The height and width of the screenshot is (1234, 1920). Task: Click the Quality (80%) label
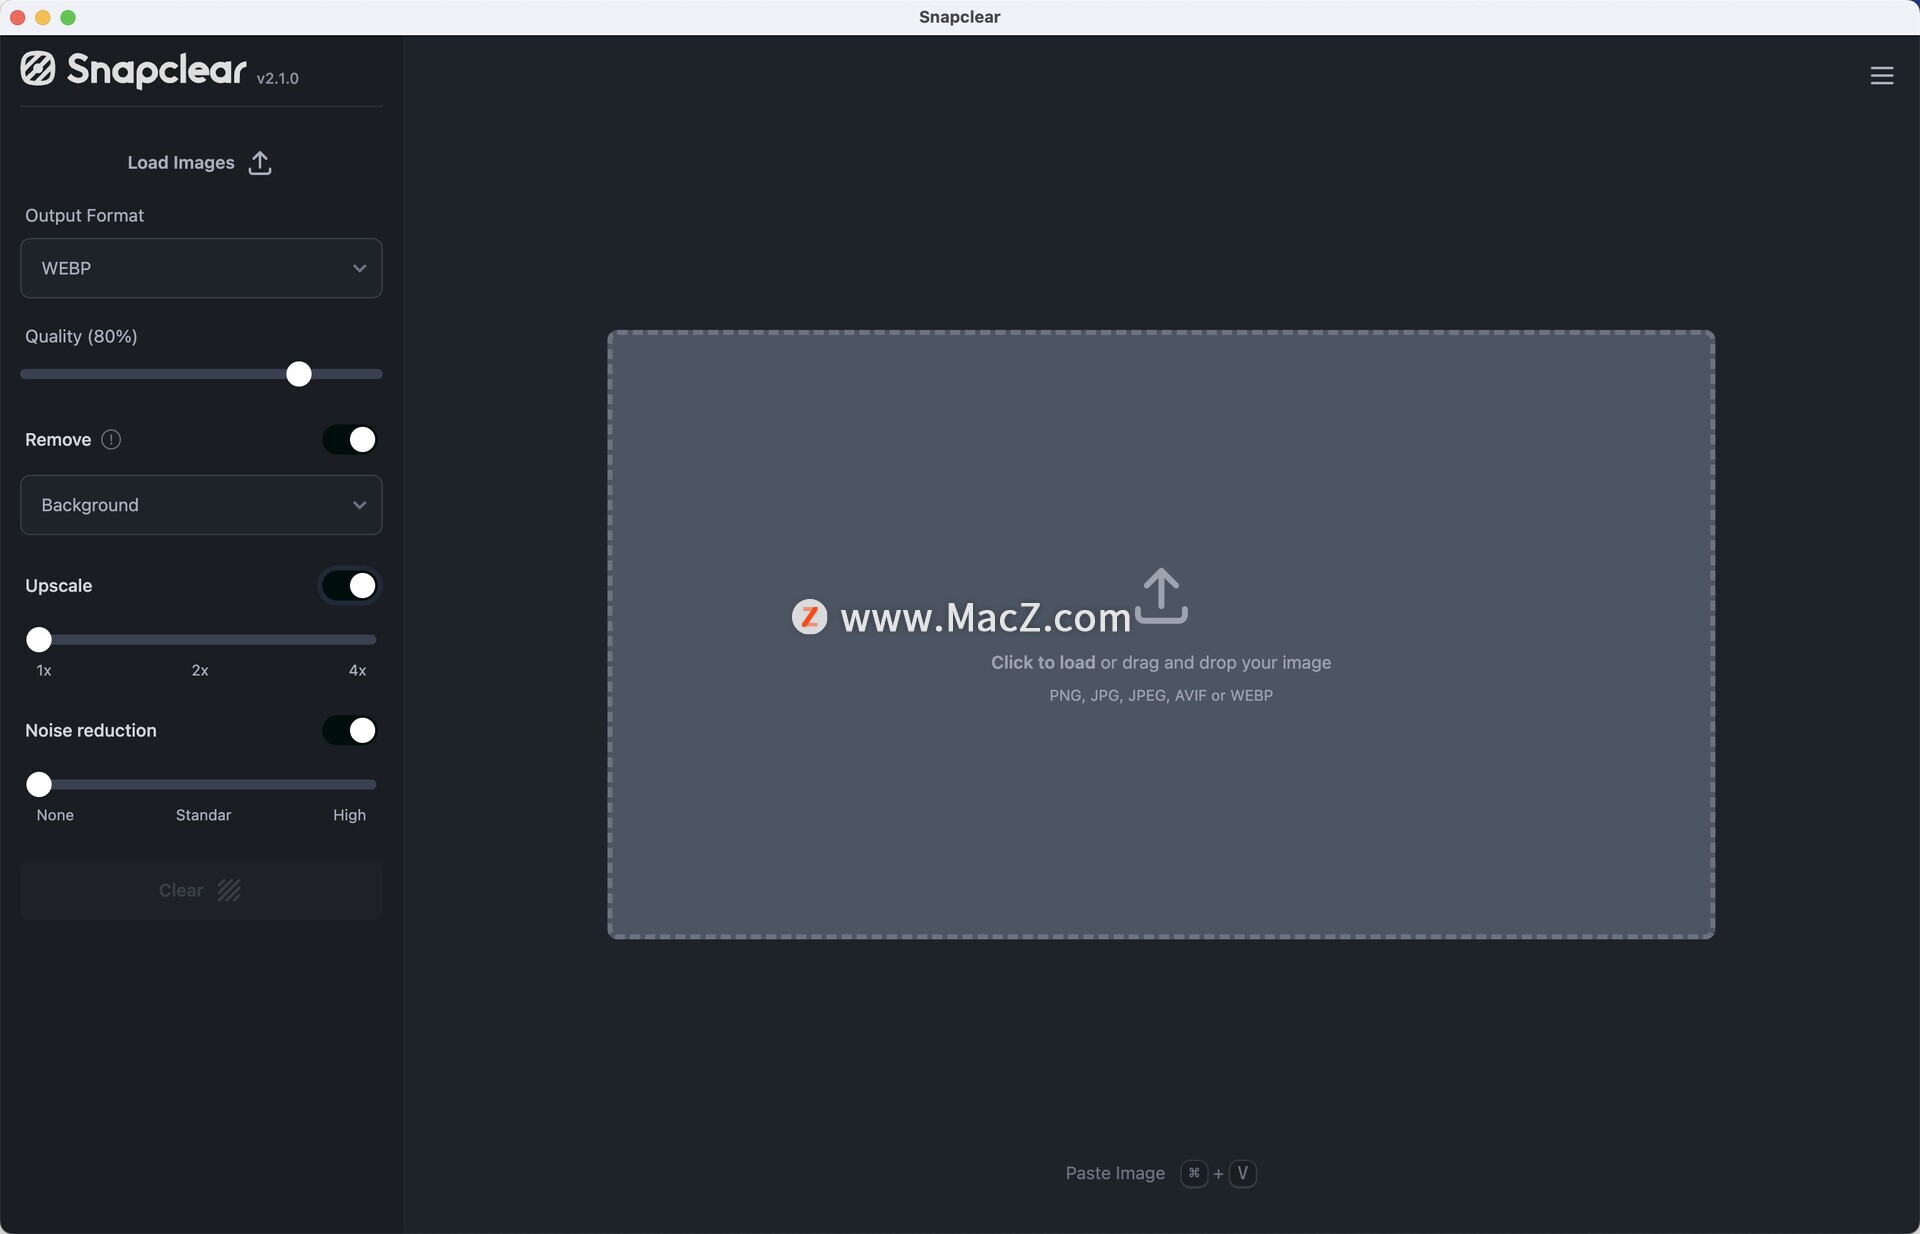(81, 337)
